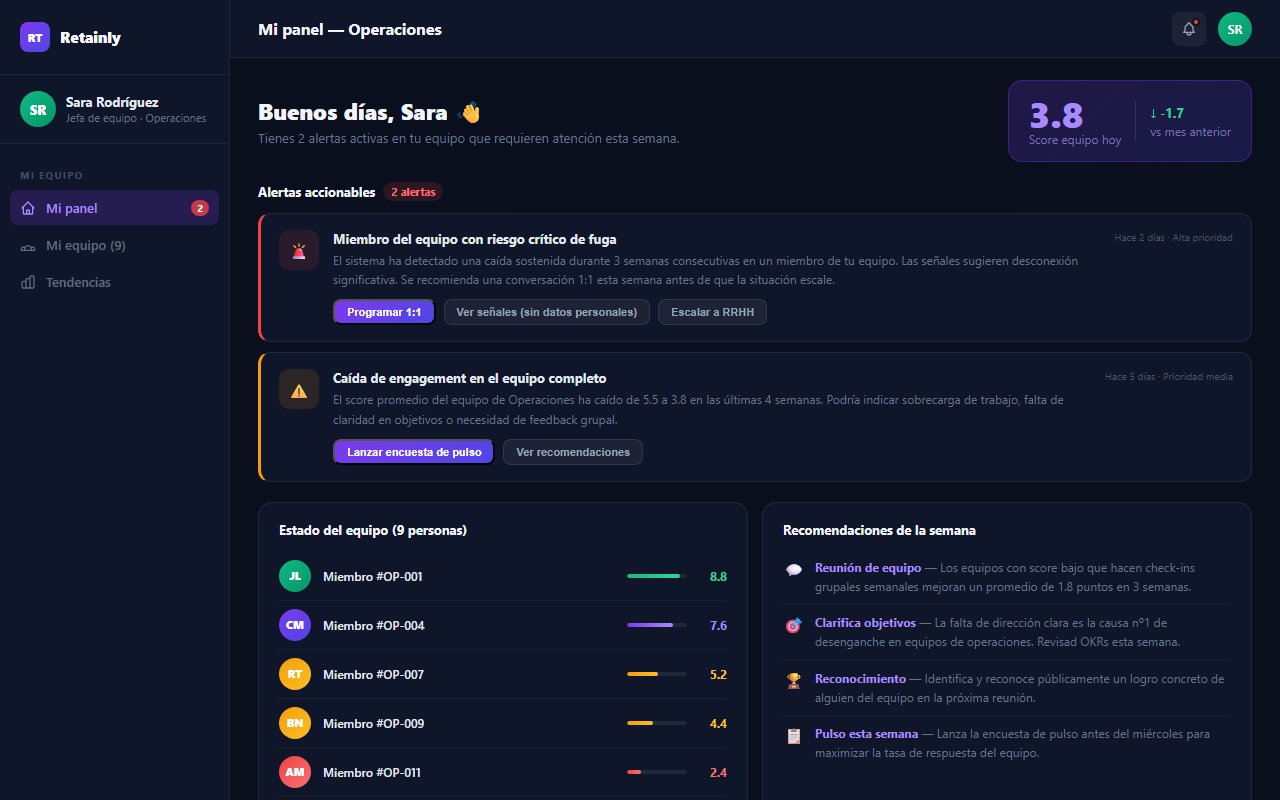Select the JL avatar for Miembro #OP-001

pos(295,576)
